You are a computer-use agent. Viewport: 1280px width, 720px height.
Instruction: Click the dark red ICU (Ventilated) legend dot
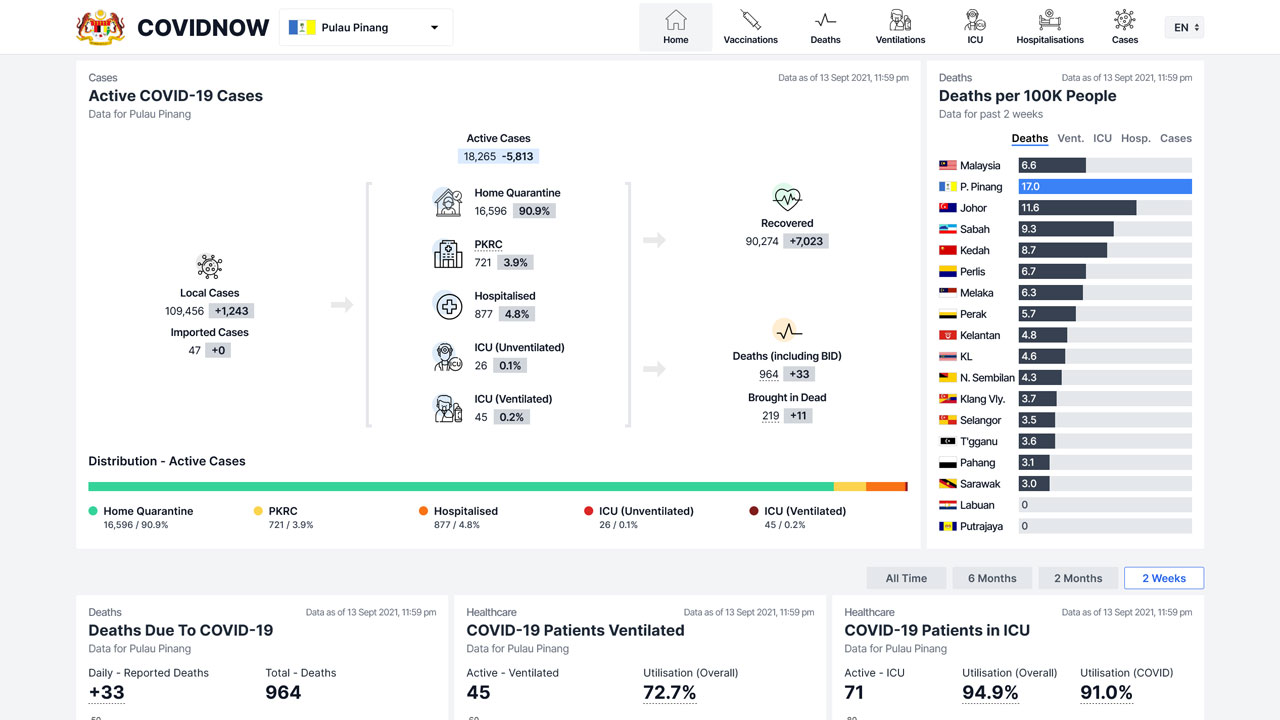coord(754,511)
